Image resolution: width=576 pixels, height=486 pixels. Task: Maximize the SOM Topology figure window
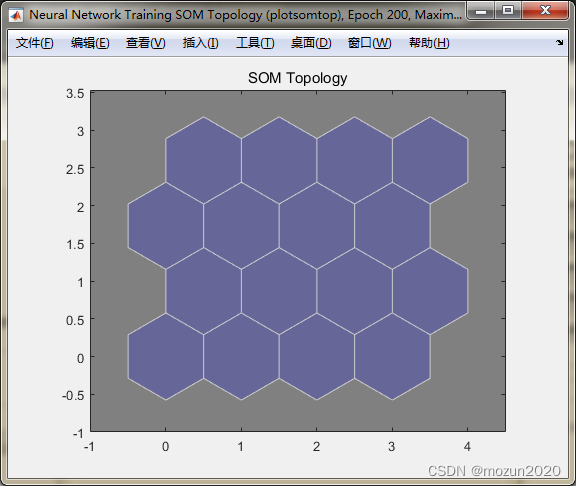click(x=508, y=10)
